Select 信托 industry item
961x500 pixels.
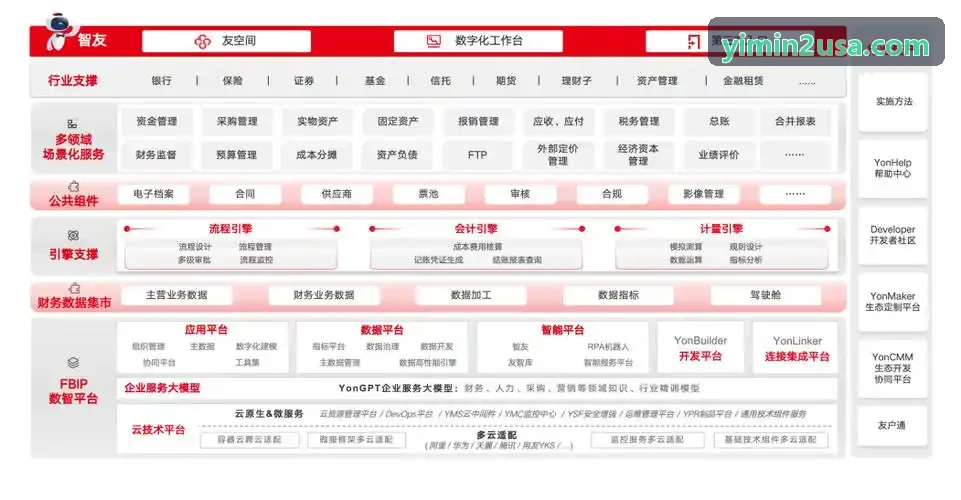point(441,81)
